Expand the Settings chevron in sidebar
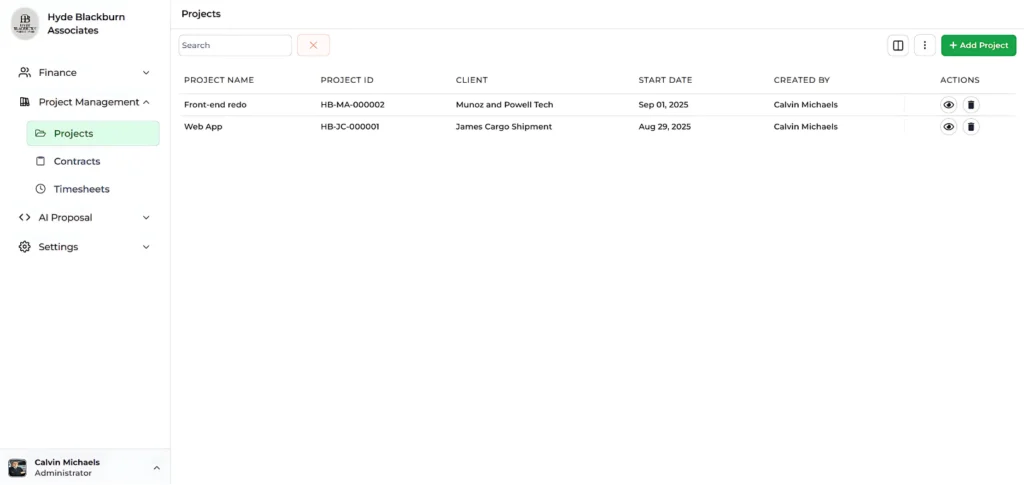The height and width of the screenshot is (485, 1024). (146, 247)
